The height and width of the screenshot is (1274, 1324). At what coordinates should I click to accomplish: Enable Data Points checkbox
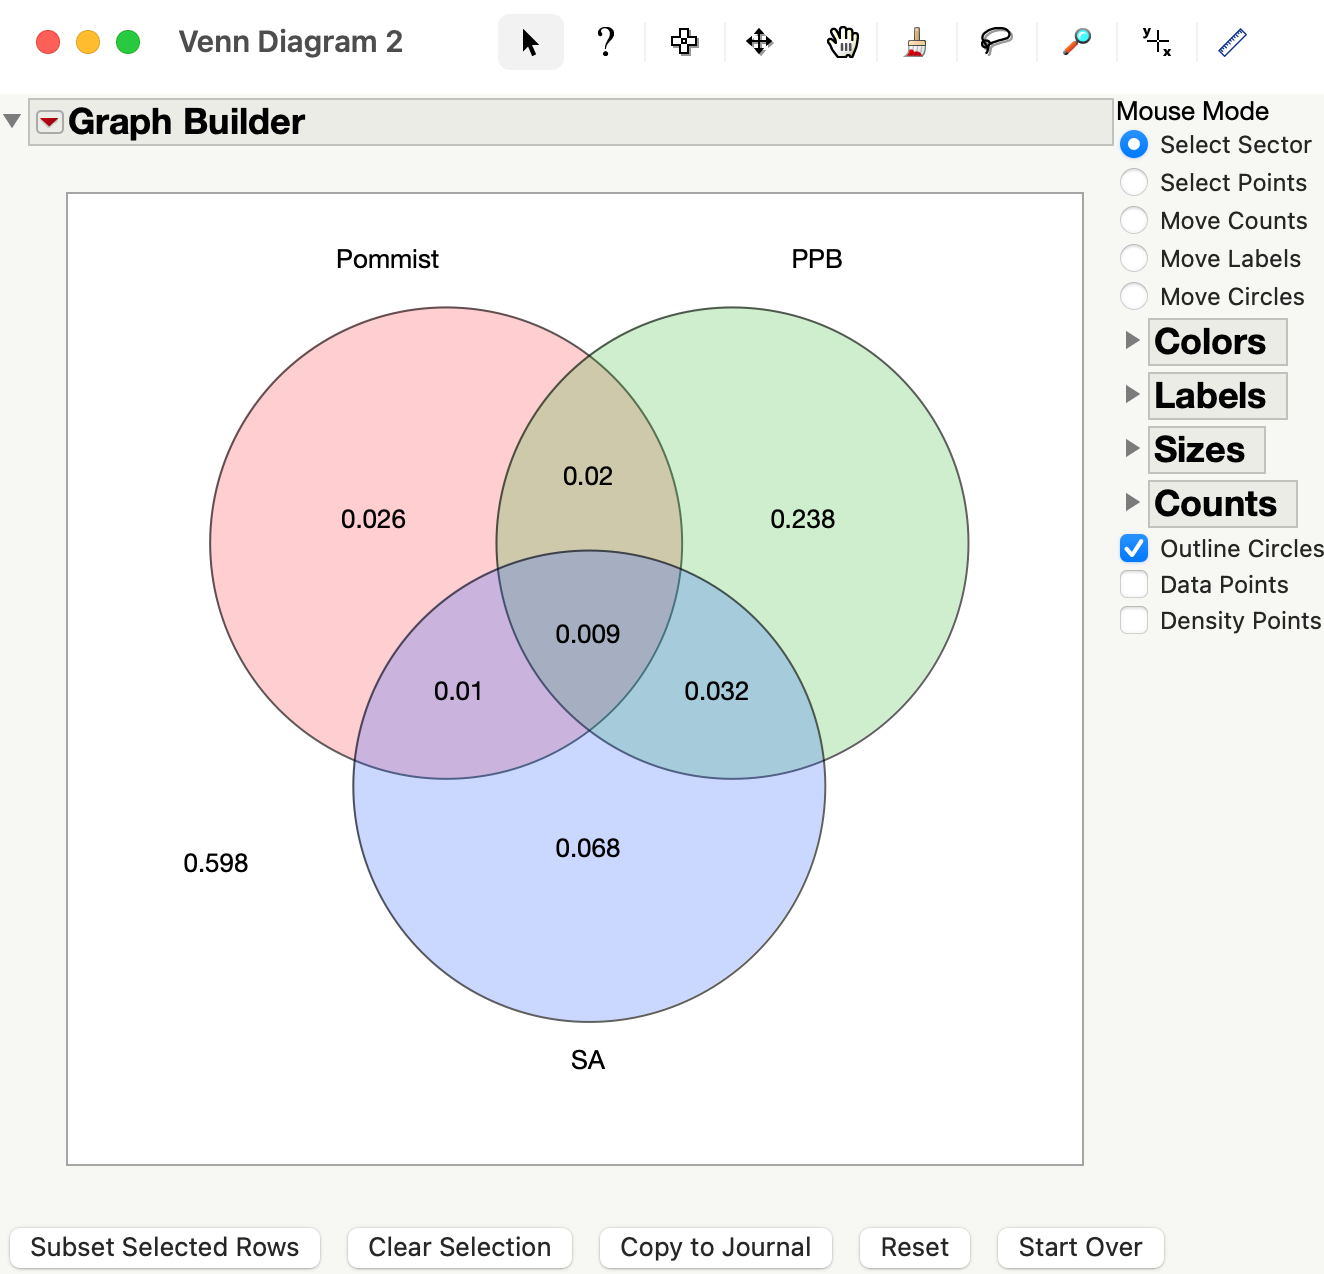coord(1133,584)
